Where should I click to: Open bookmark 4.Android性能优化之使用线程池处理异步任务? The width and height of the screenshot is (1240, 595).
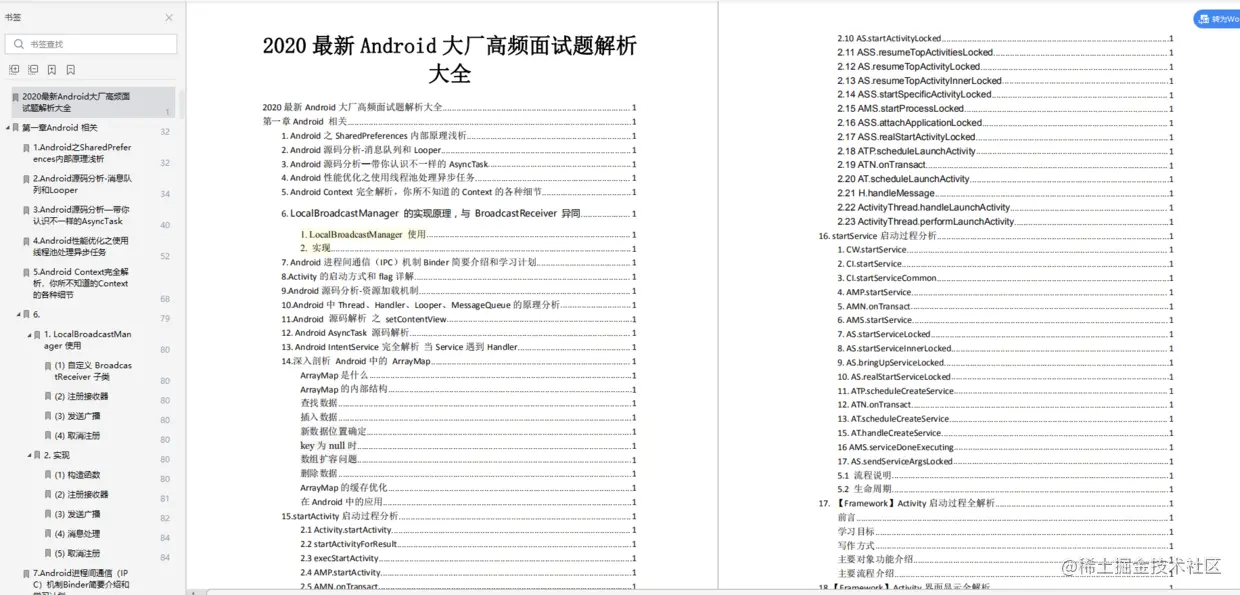tap(82, 246)
